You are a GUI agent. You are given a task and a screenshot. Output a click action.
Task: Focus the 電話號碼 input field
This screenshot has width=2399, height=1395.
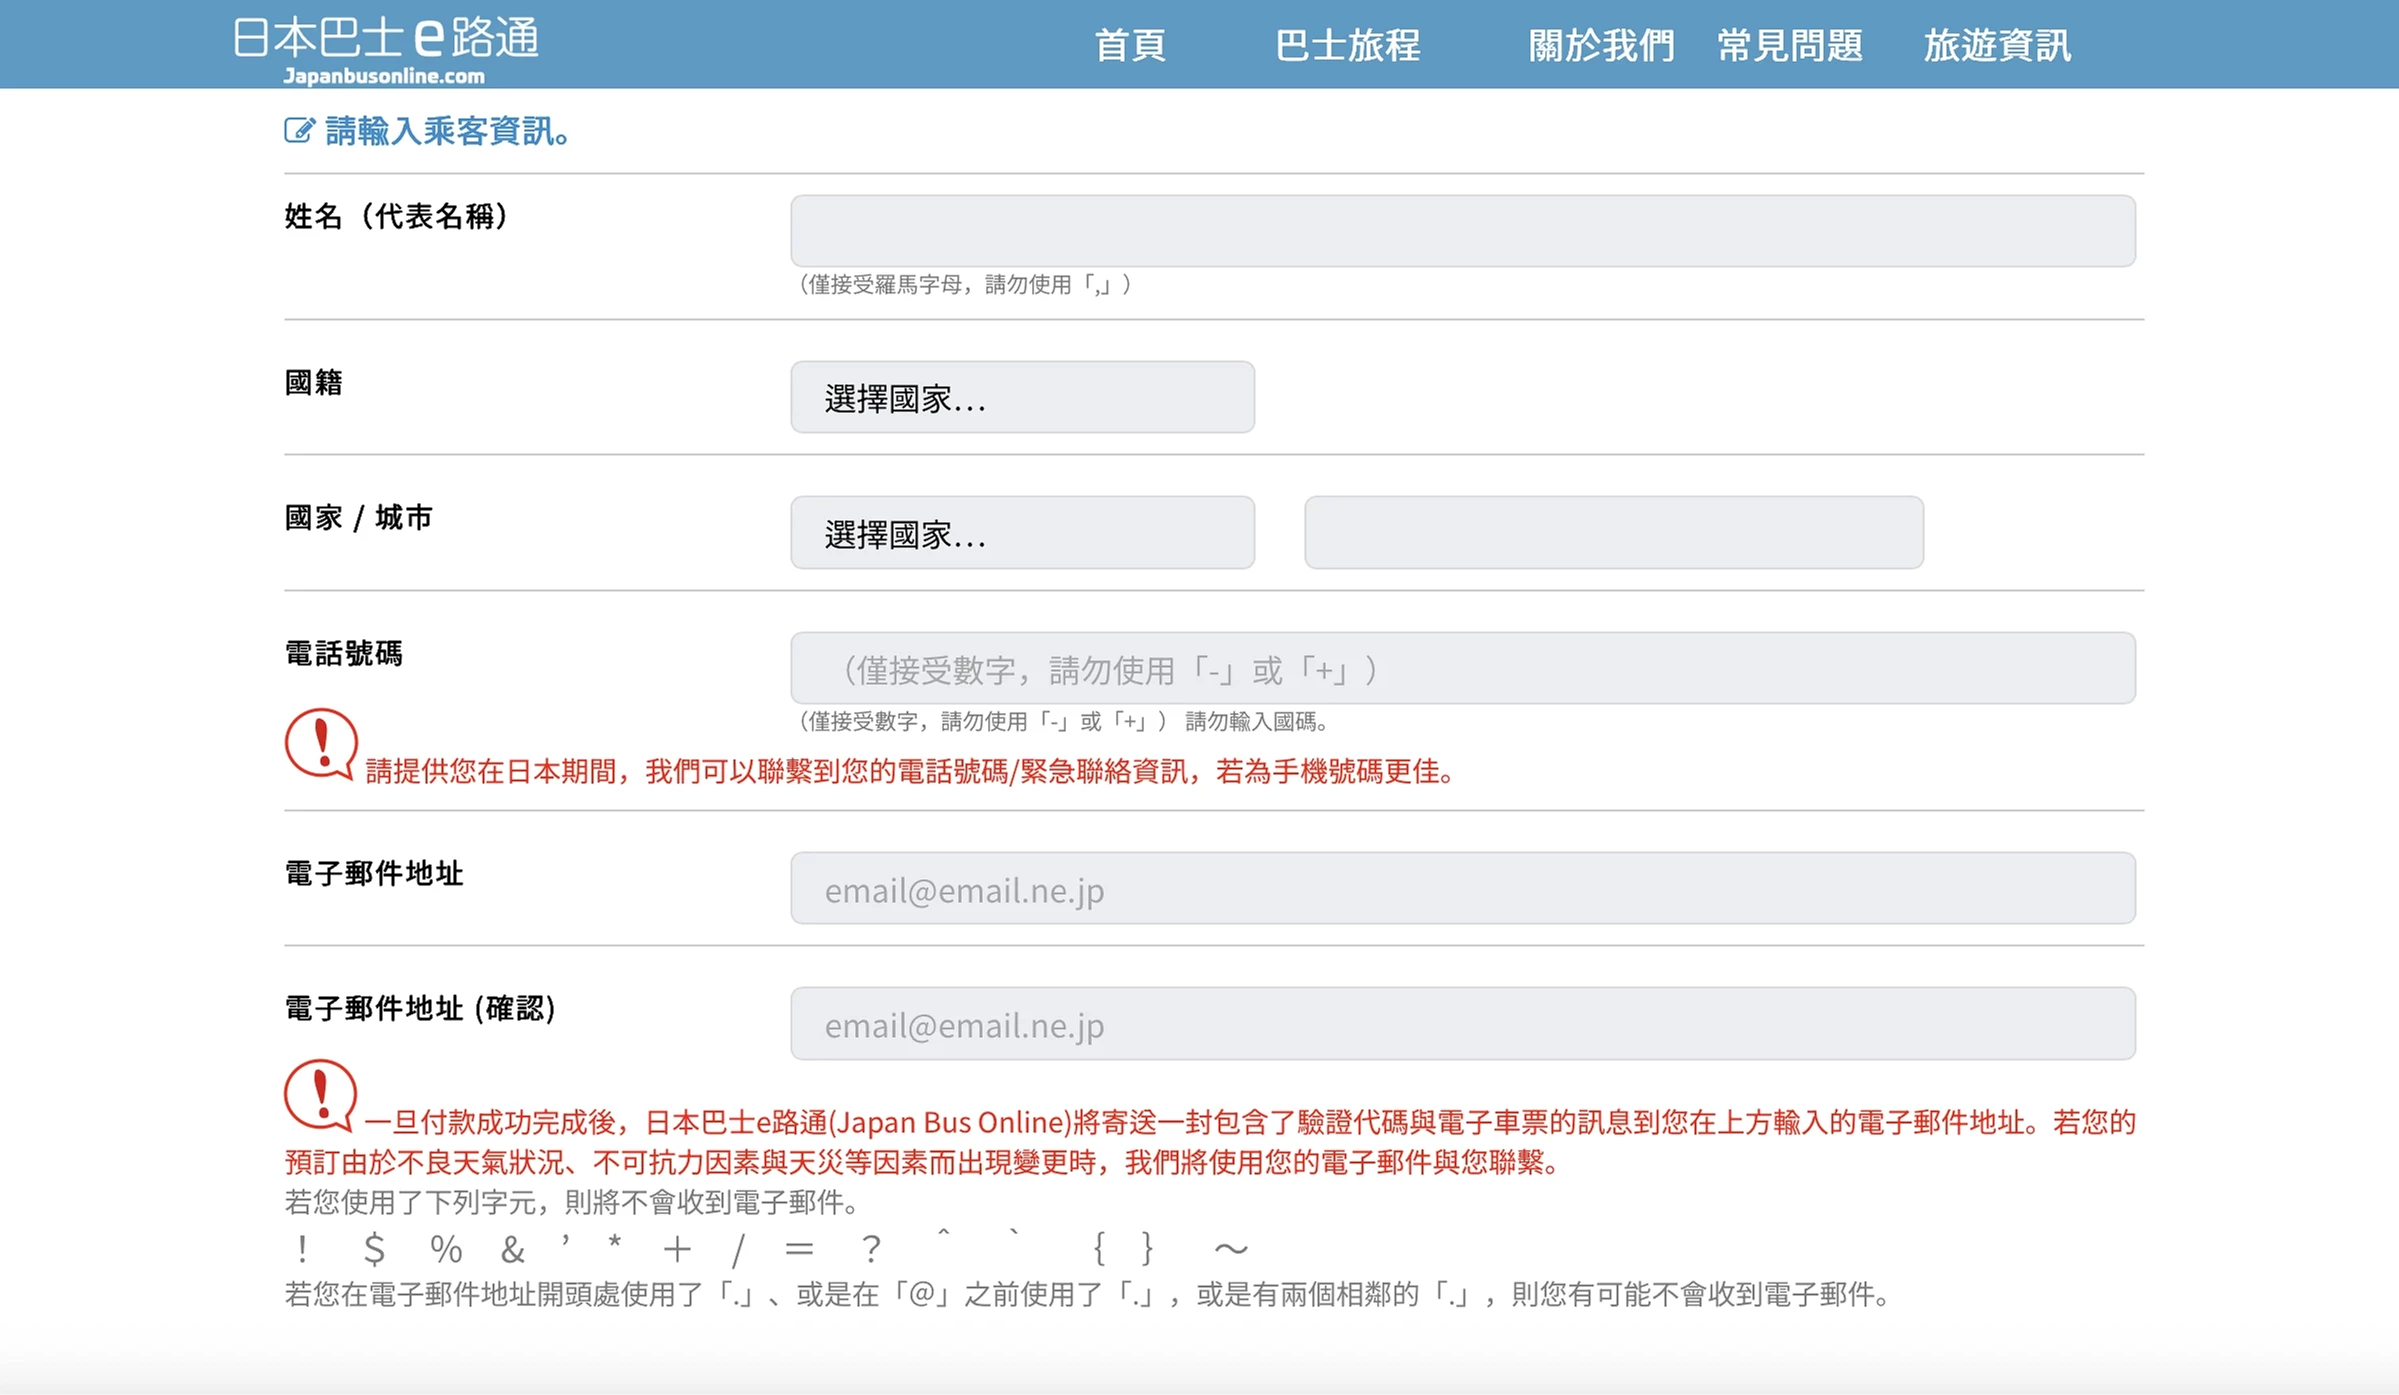coord(1463,668)
